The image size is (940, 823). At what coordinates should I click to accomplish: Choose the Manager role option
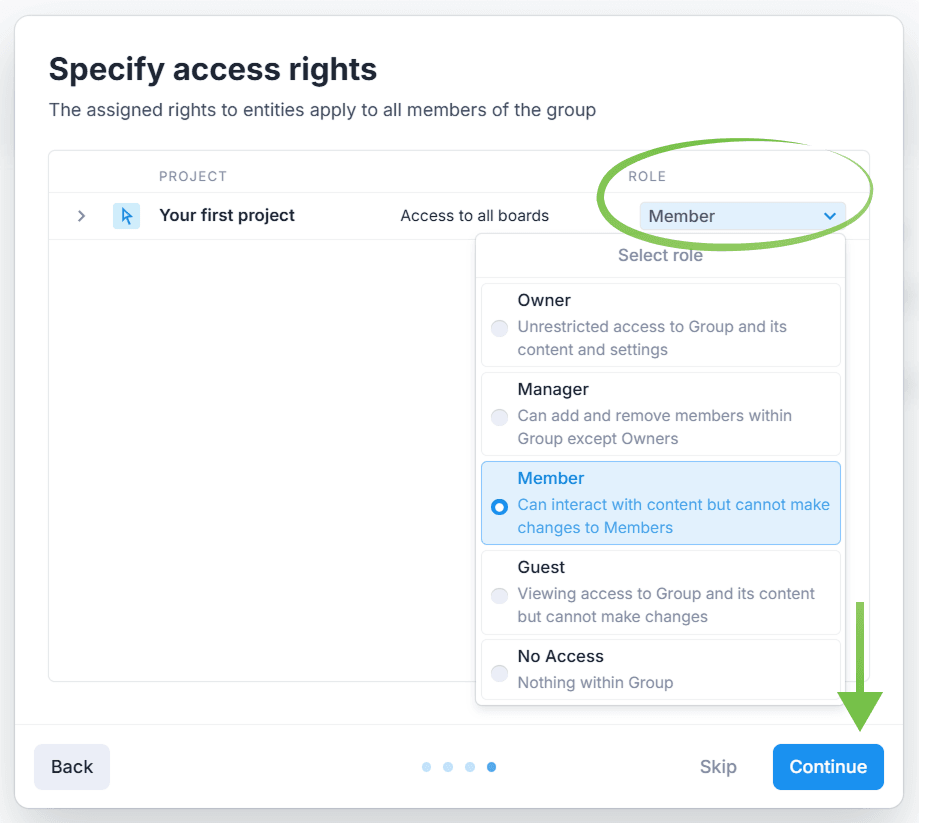click(660, 414)
